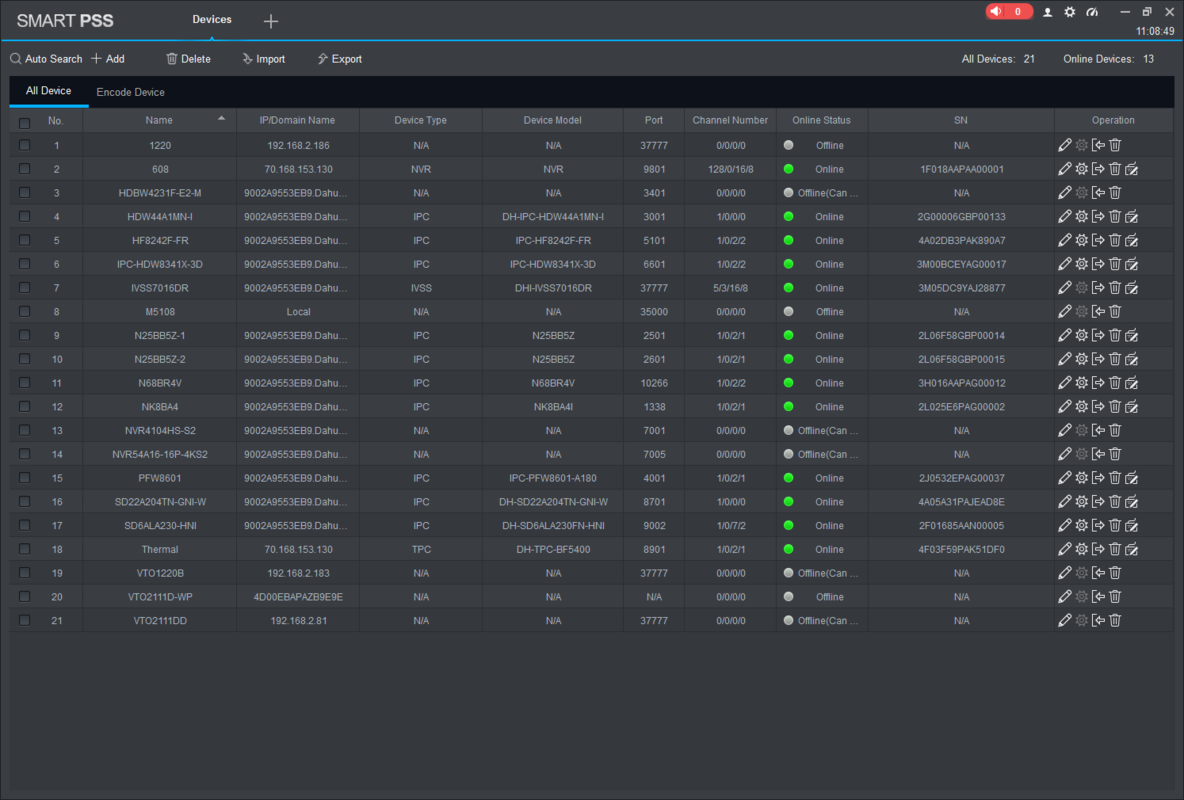1184x800 pixels.
Task: Click the user account icon in title bar
Action: pos(1047,12)
